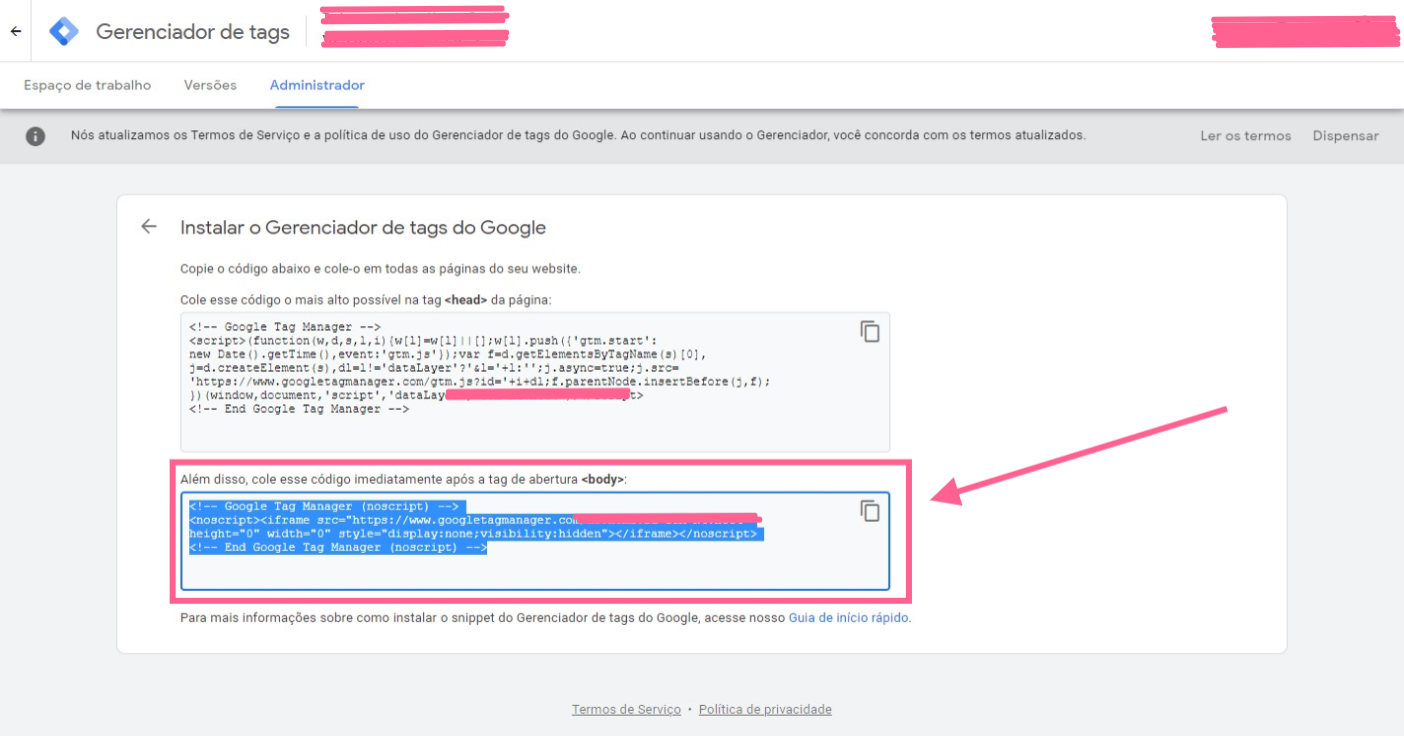
Task: Click the back arrow beside Tag Manager logo
Action: tap(16, 31)
